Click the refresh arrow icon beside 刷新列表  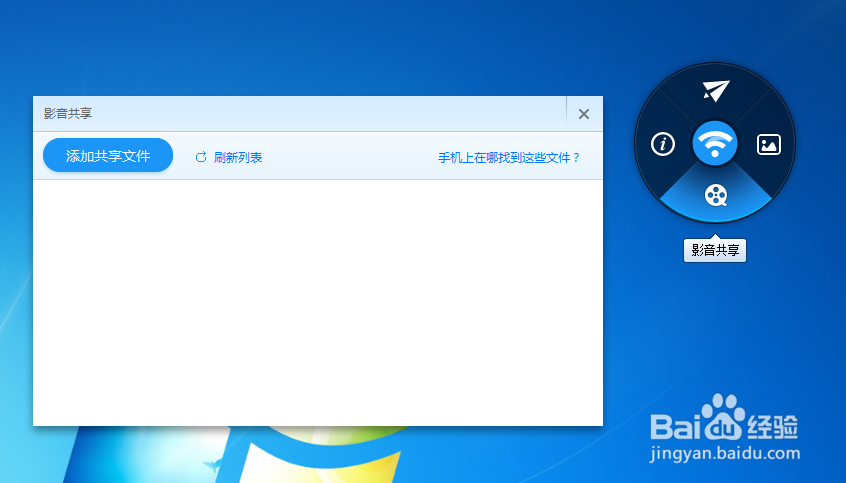click(x=201, y=157)
